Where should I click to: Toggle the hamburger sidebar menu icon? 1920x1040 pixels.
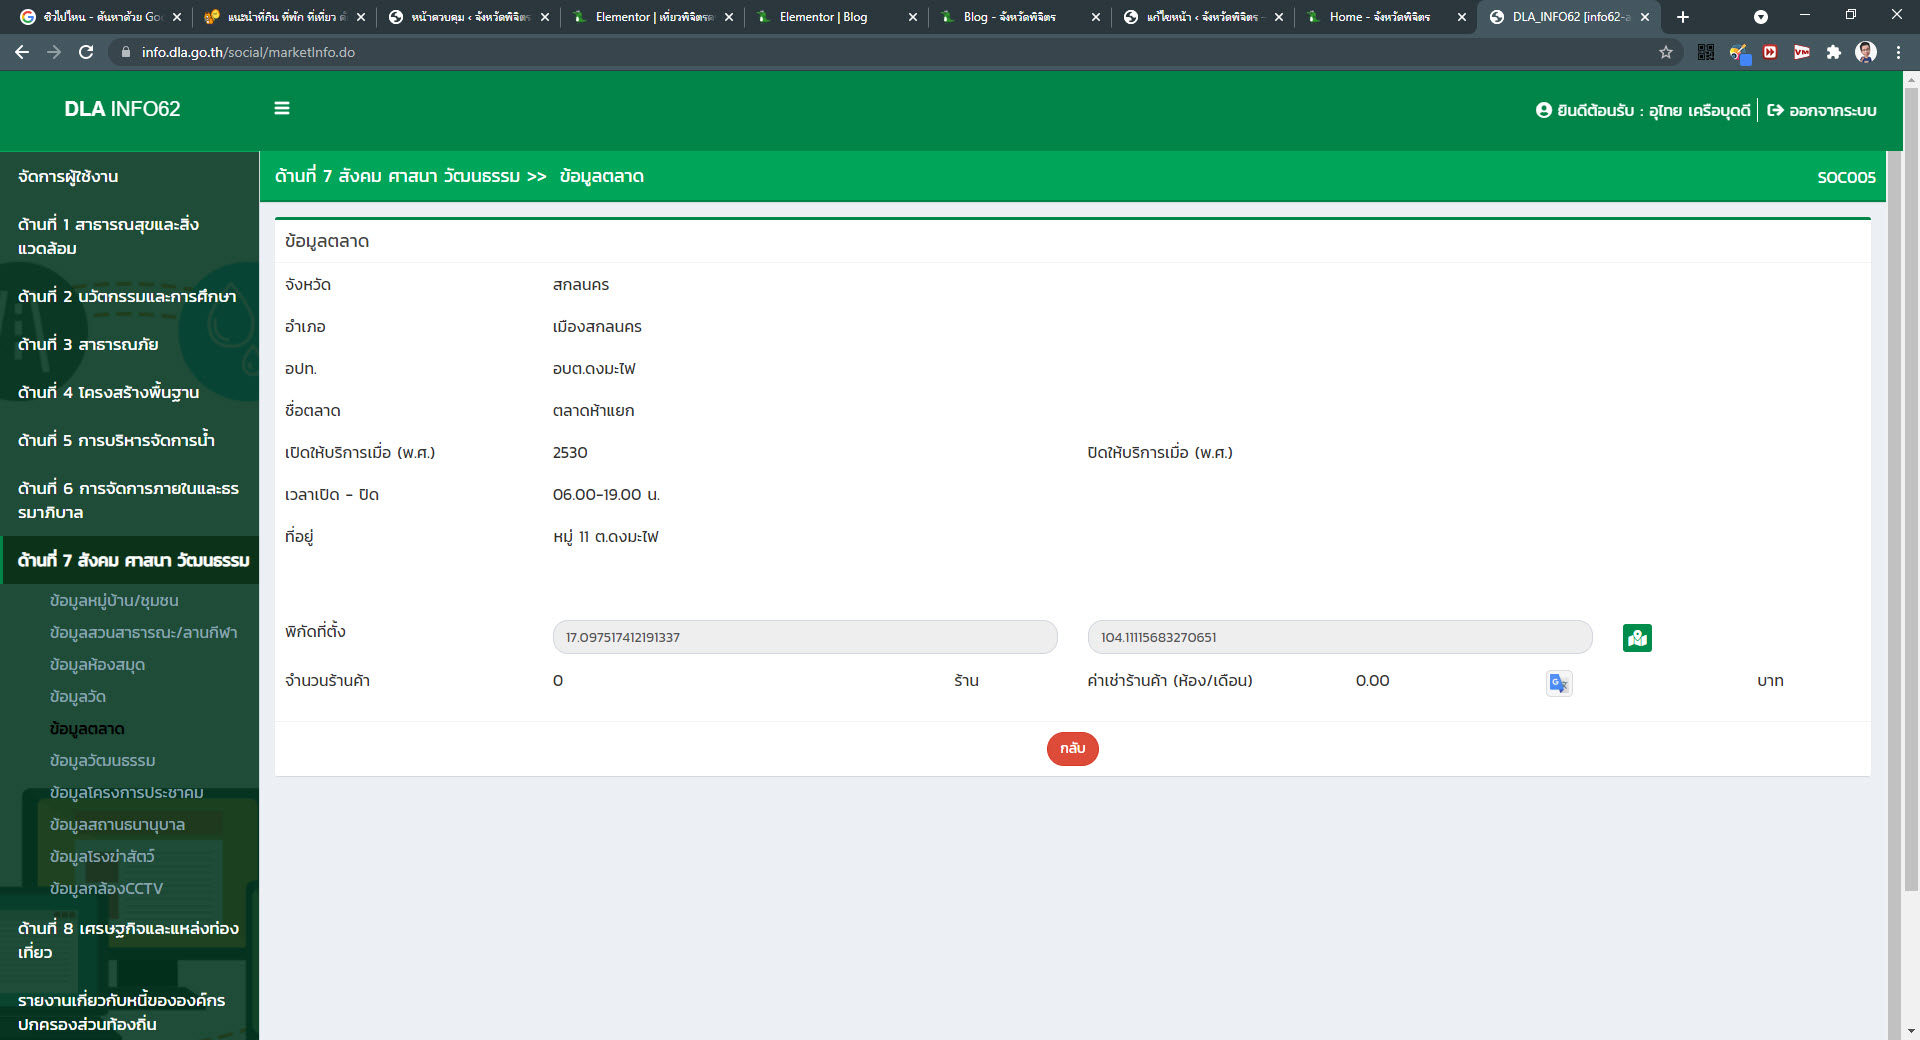tap(282, 108)
